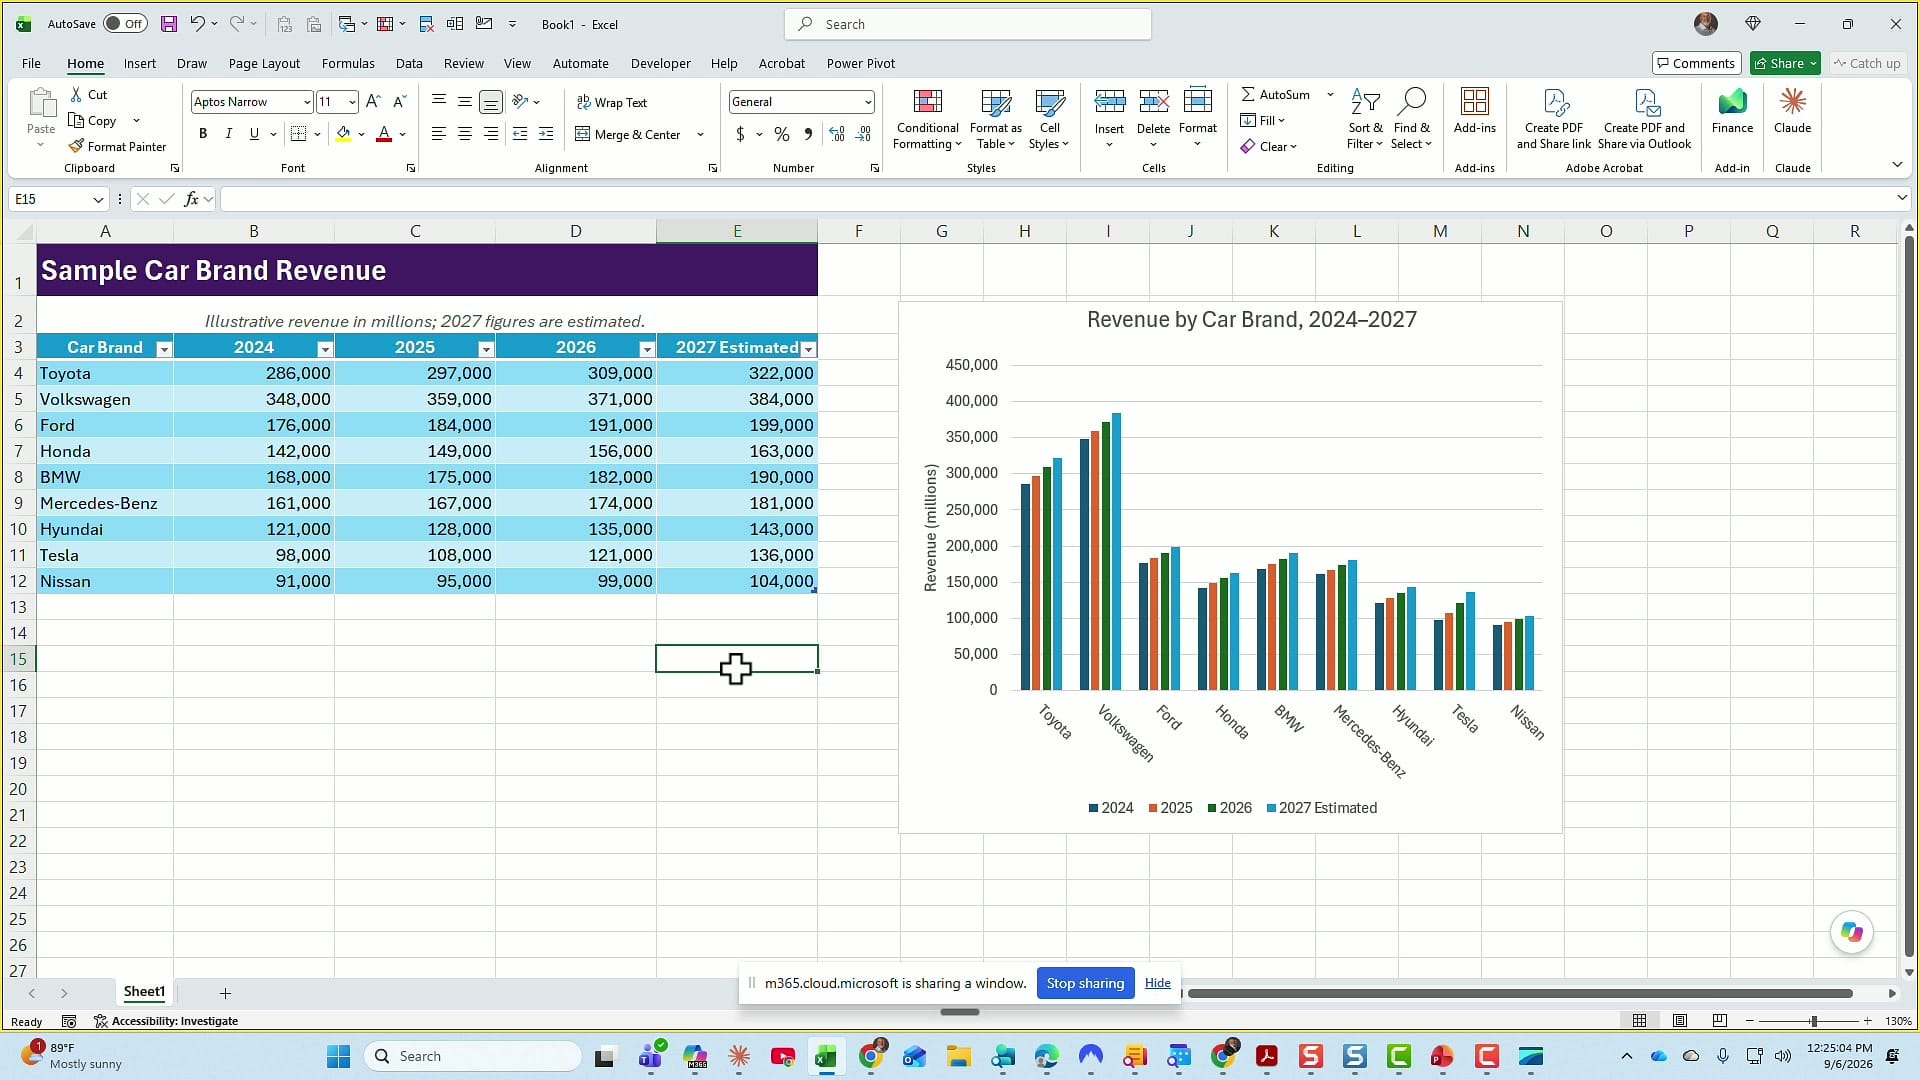Toggle Bold formatting
Image resolution: width=1920 pixels, height=1080 pixels.
click(203, 134)
